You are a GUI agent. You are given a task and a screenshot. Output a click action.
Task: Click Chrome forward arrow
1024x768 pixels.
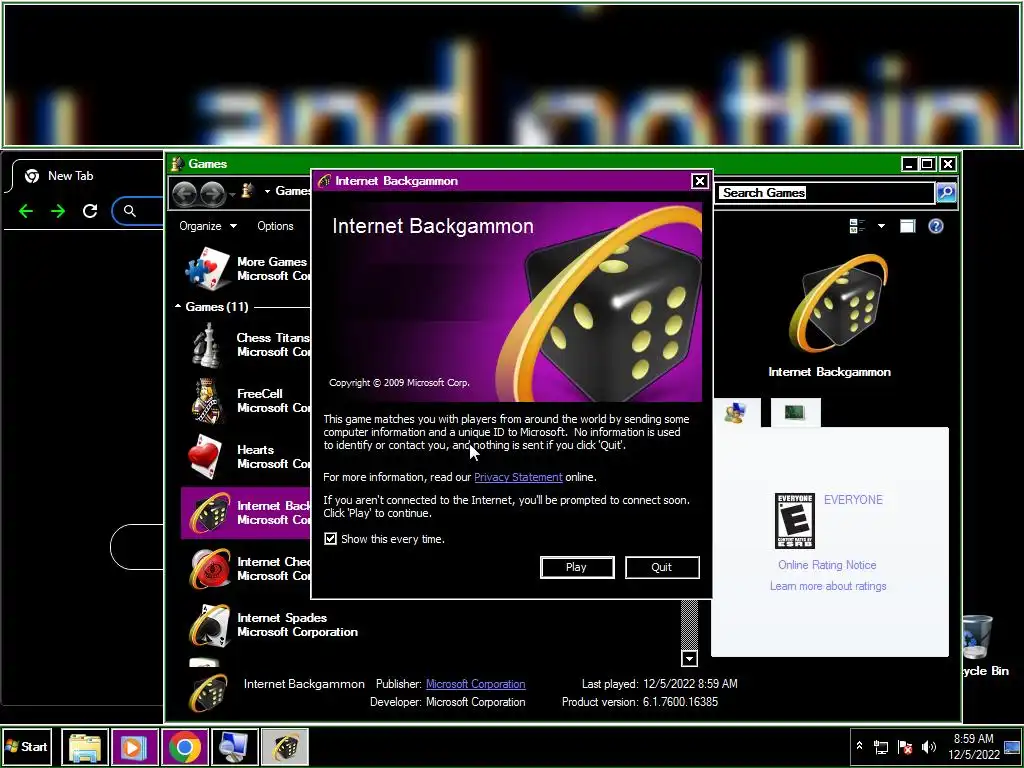[x=58, y=211]
